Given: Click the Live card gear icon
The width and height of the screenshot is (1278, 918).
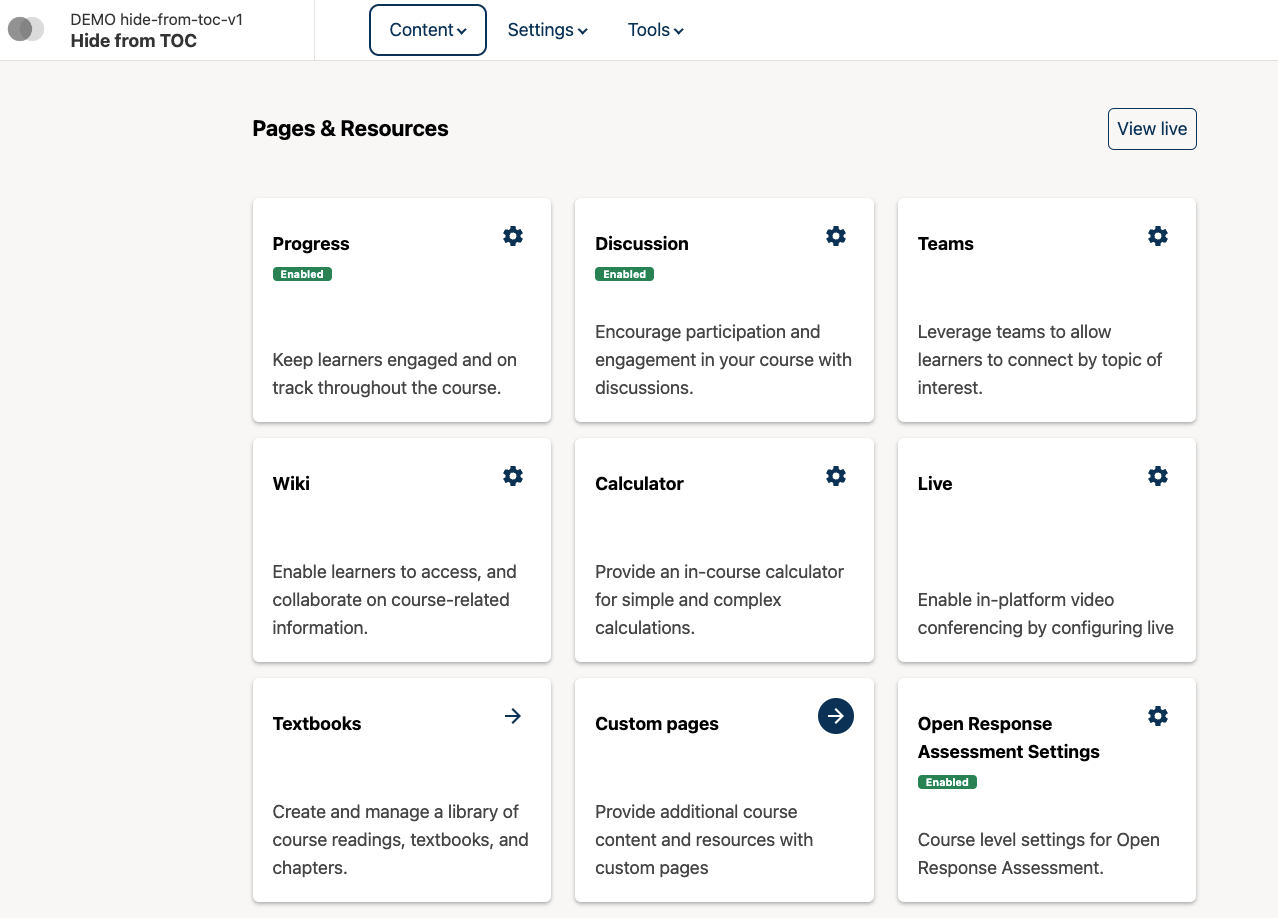Looking at the screenshot, I should pos(1158,476).
